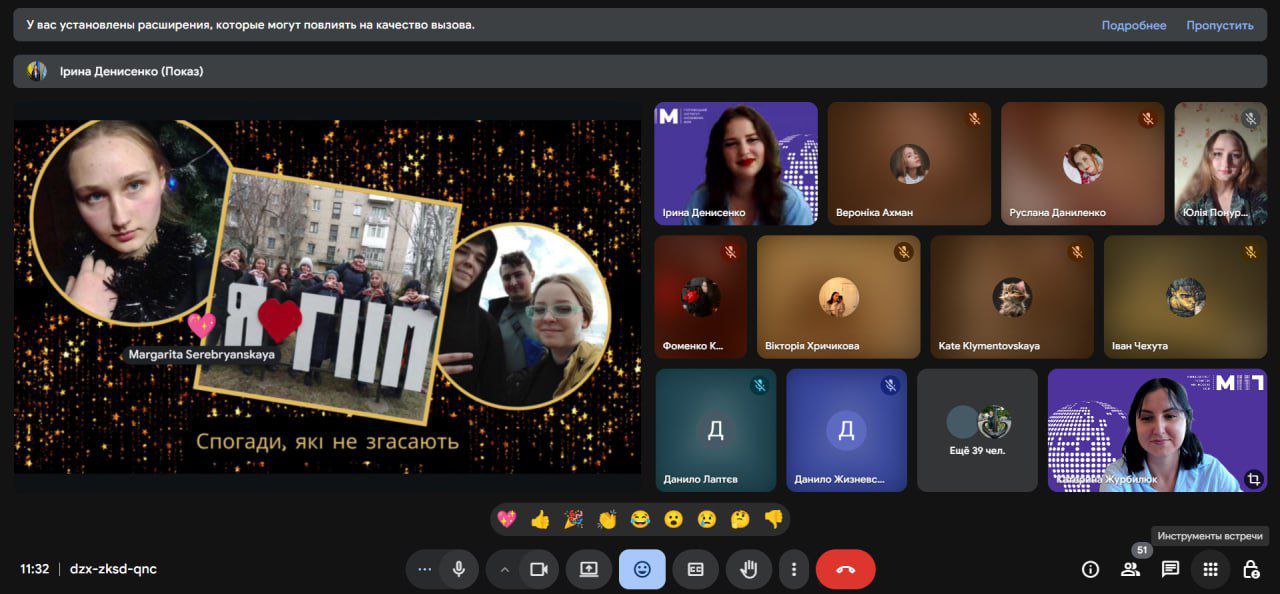Raise hand in the meeting

[748, 569]
